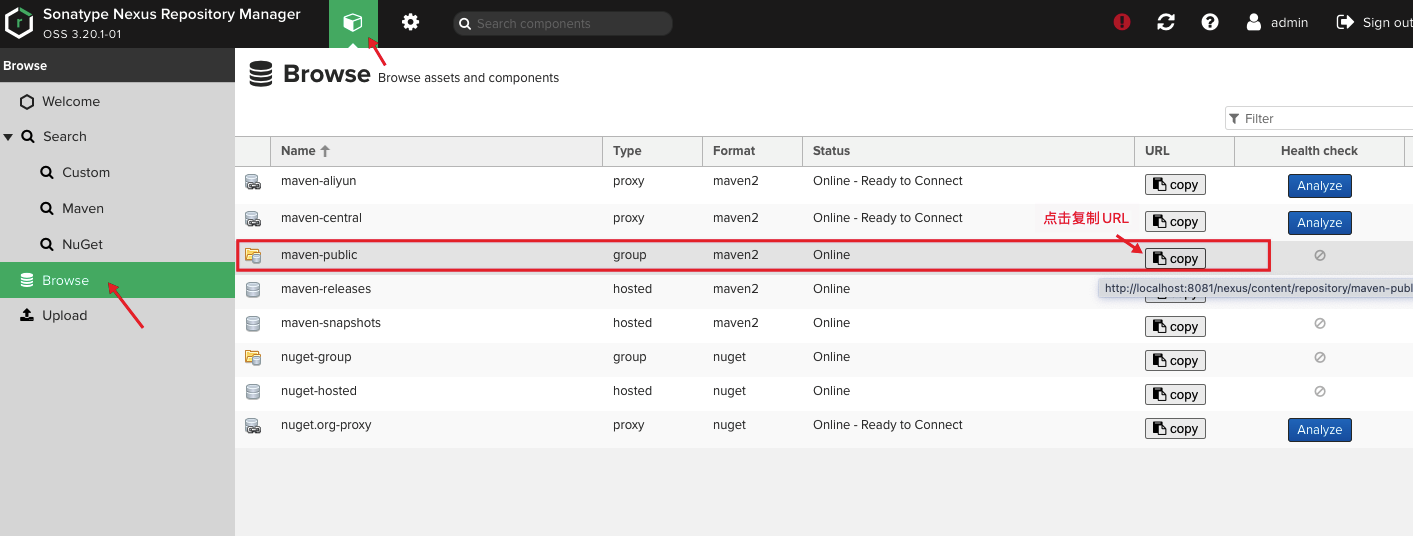This screenshot has height=536, width=1413.
Task: Copy URL of maven-snapshots repository
Action: click(x=1175, y=327)
